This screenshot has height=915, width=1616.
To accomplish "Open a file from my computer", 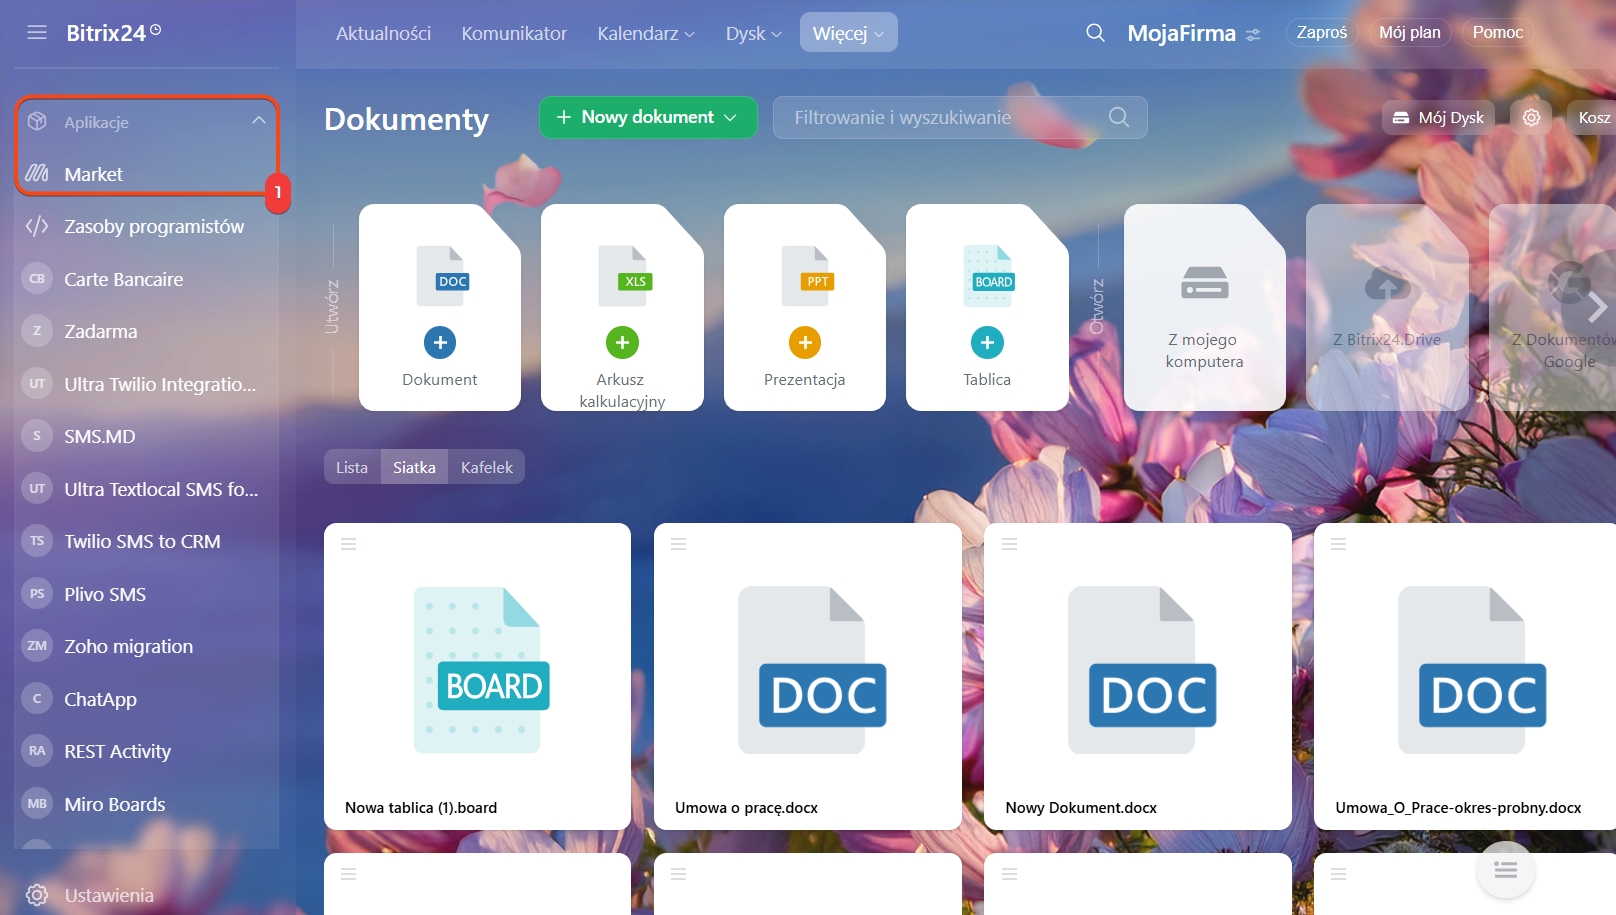I will point(1205,307).
